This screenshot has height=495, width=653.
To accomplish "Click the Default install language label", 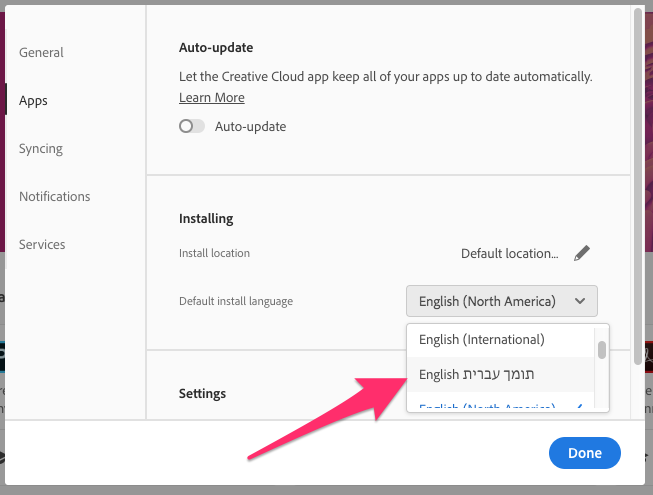I will 236,301.
